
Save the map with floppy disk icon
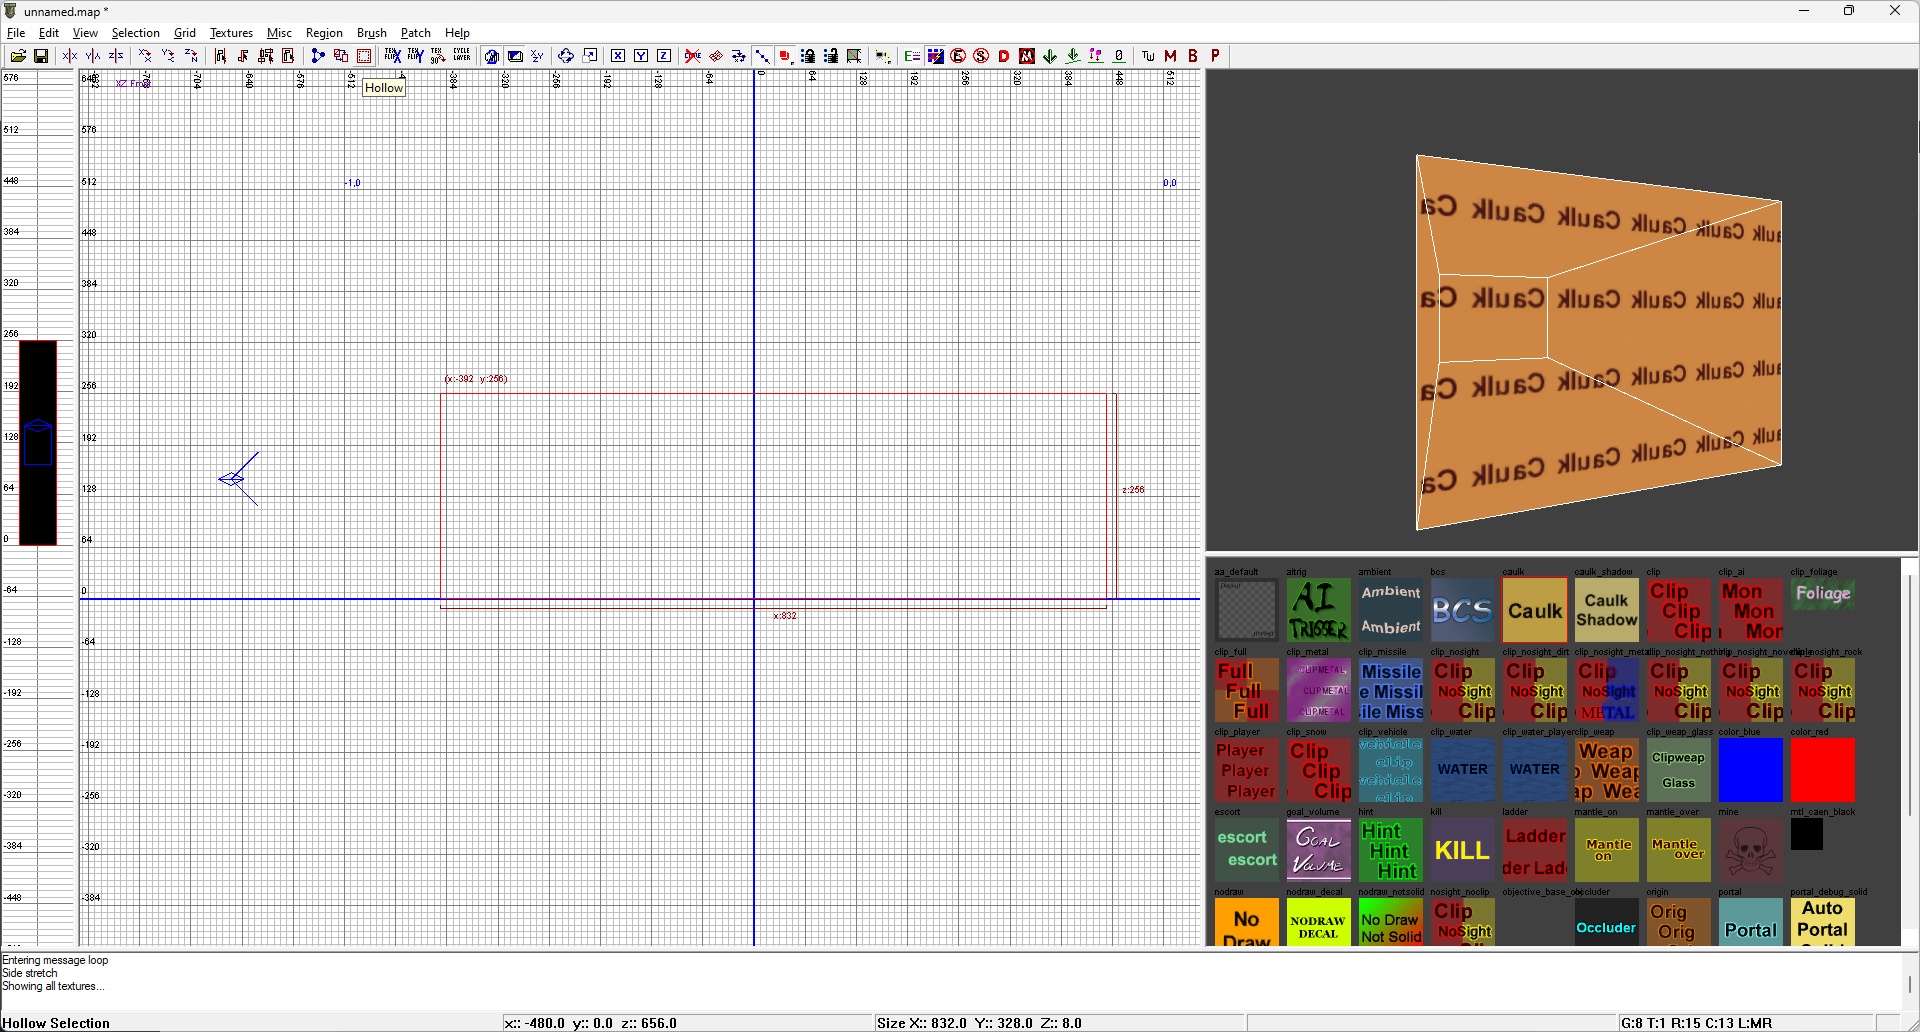41,56
